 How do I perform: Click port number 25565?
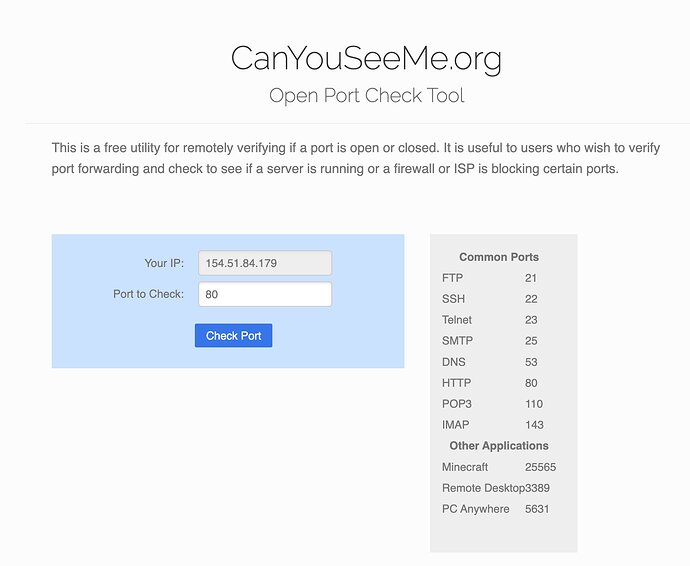[540, 467]
